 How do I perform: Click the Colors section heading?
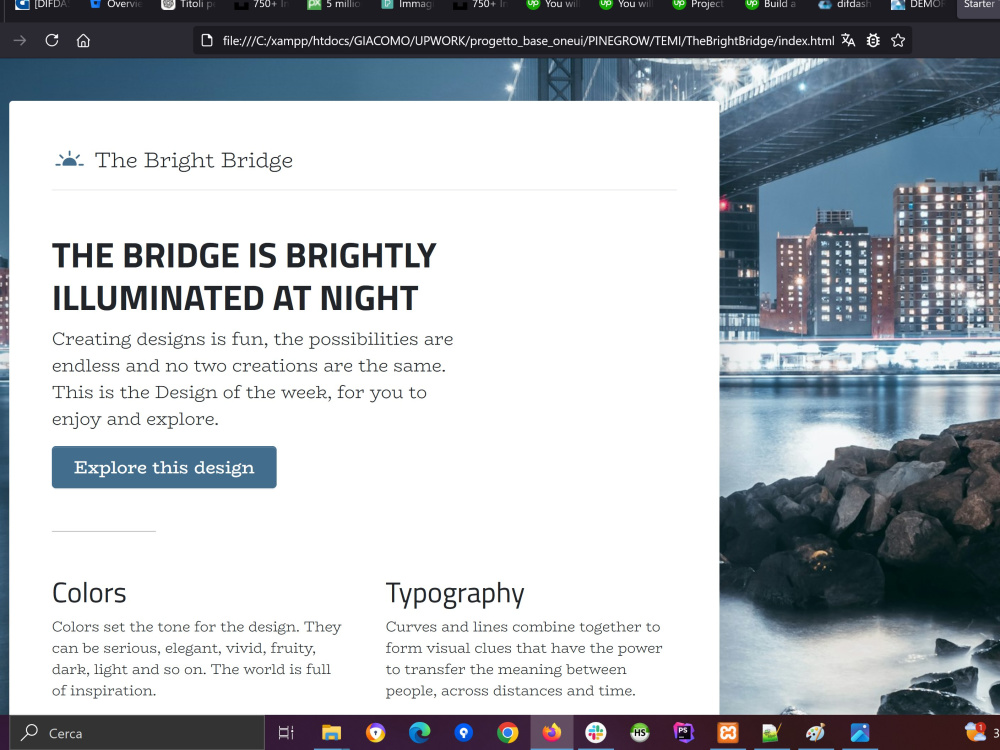click(x=89, y=593)
